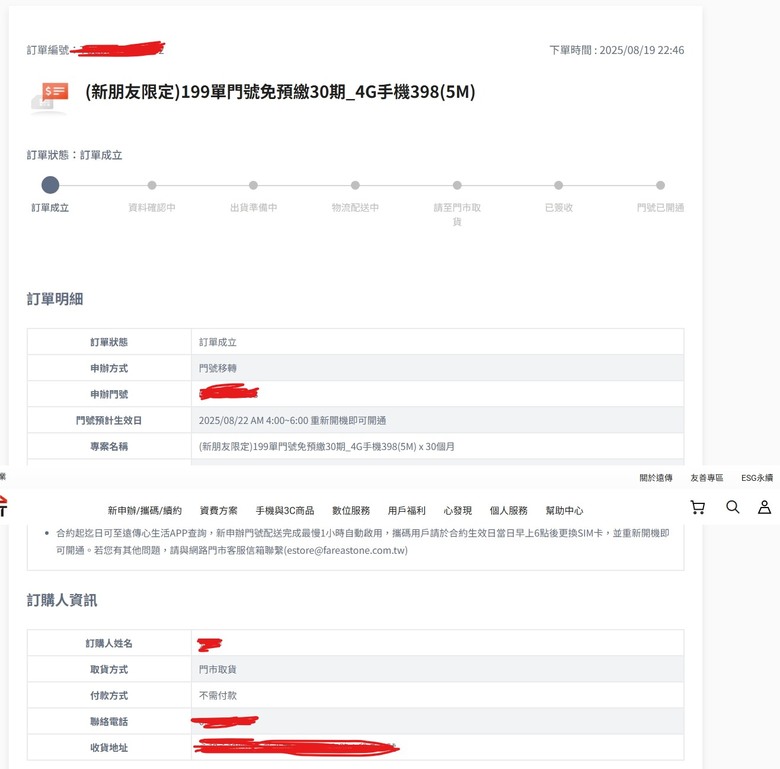Image resolution: width=780 pixels, height=769 pixels.
Task: Click the 物流配送中 progress step dot
Action: [355, 185]
